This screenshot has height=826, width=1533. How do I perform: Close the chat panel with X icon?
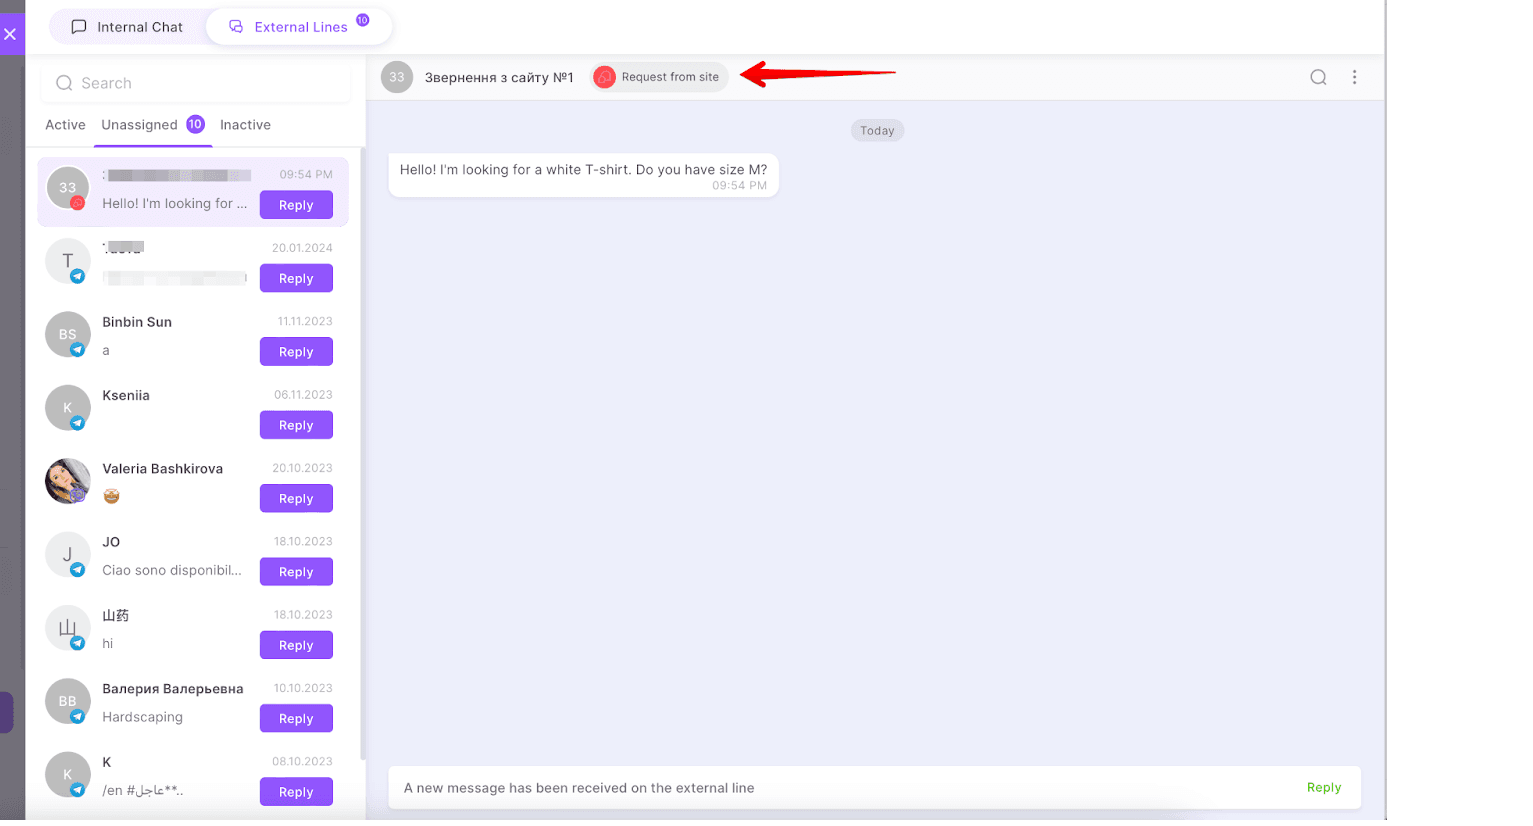tap(10, 34)
